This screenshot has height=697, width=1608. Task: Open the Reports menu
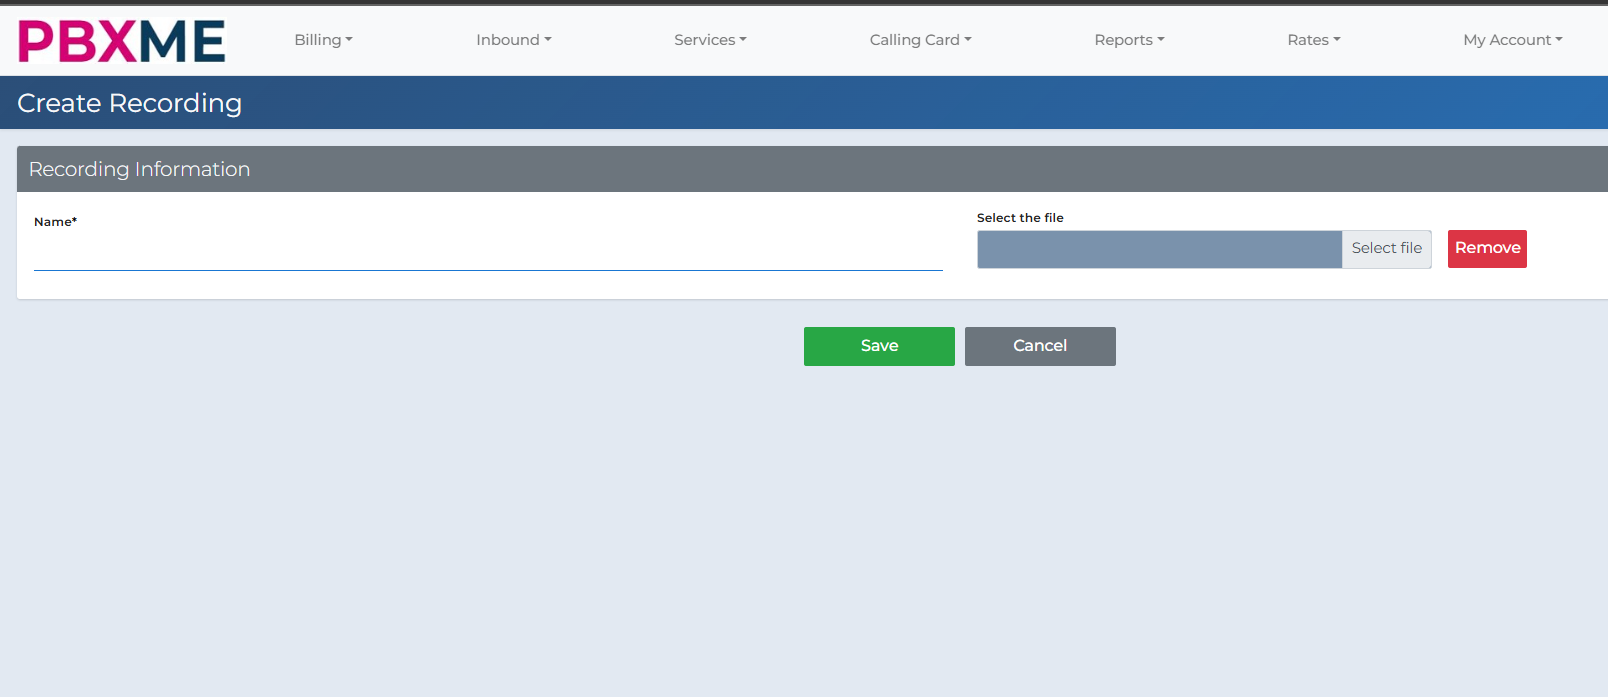pyautogui.click(x=1129, y=40)
